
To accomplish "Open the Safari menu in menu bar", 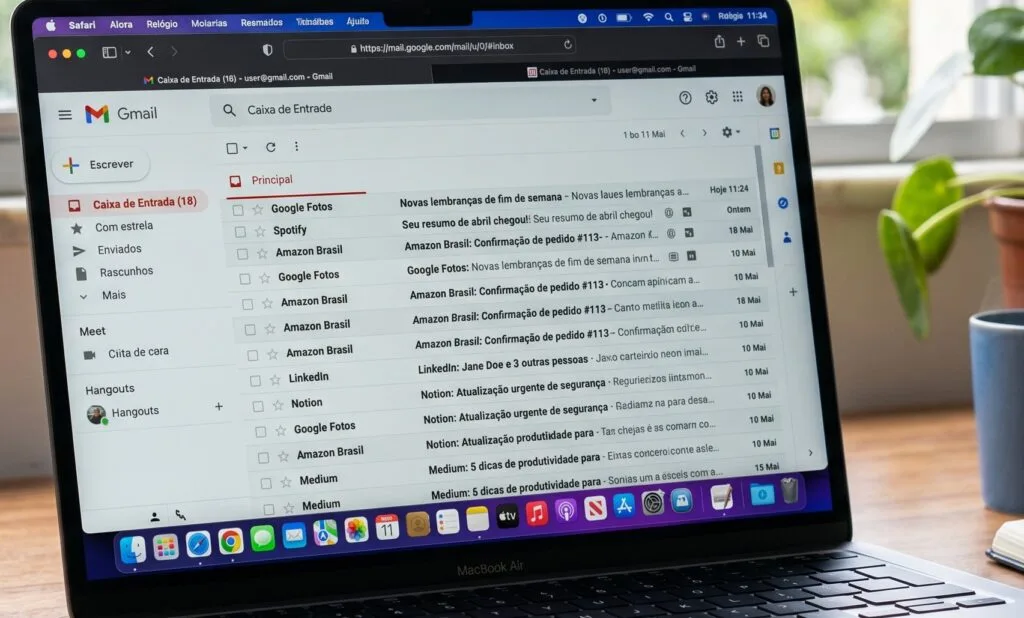I will coord(82,25).
